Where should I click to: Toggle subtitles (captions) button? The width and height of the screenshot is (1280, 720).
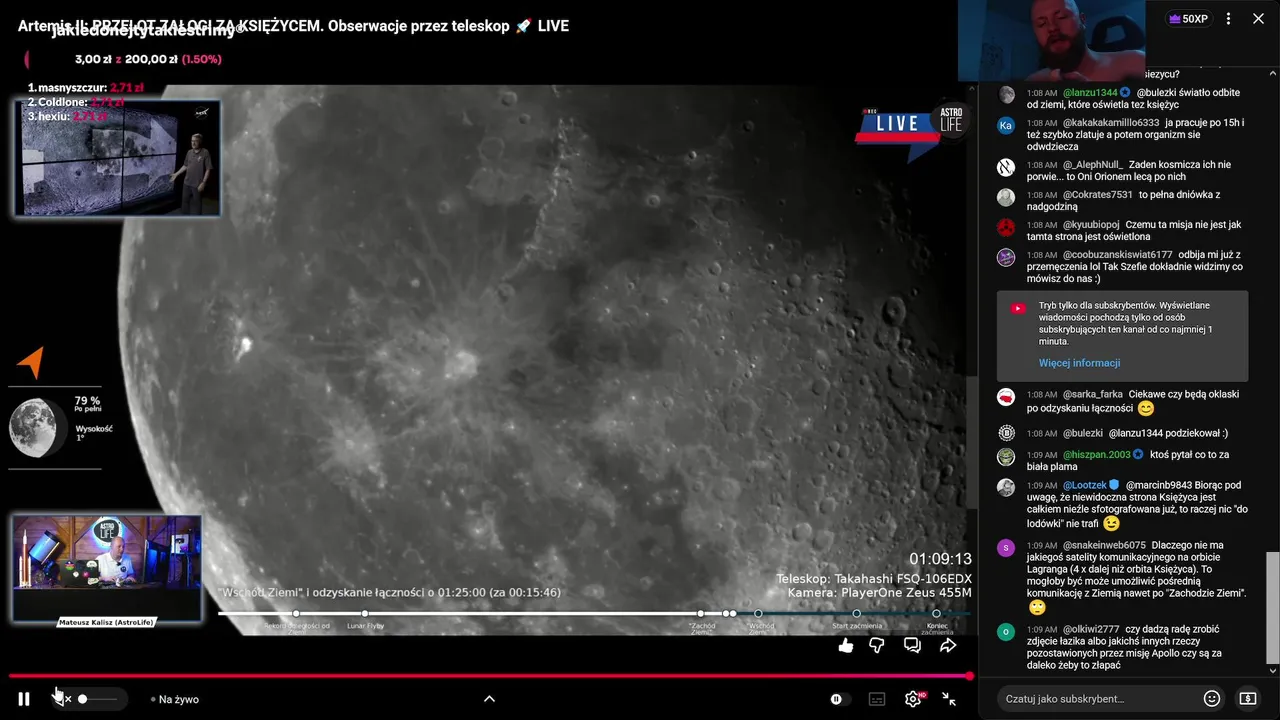pos(876,699)
